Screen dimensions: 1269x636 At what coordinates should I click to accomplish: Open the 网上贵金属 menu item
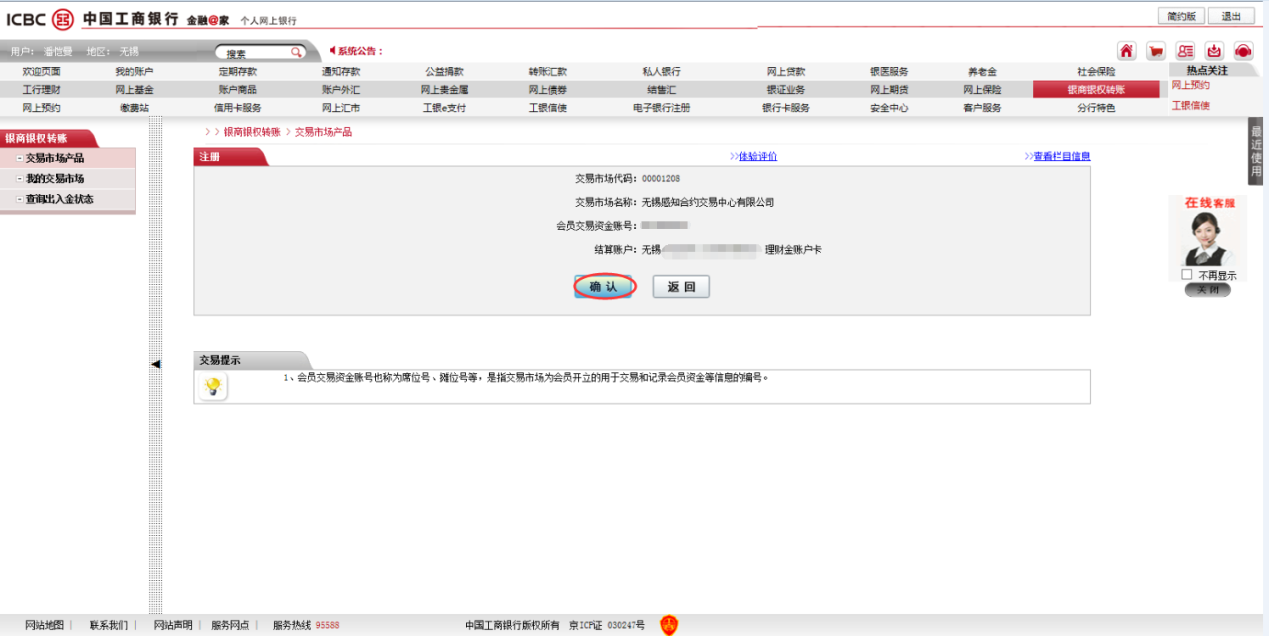[444, 90]
